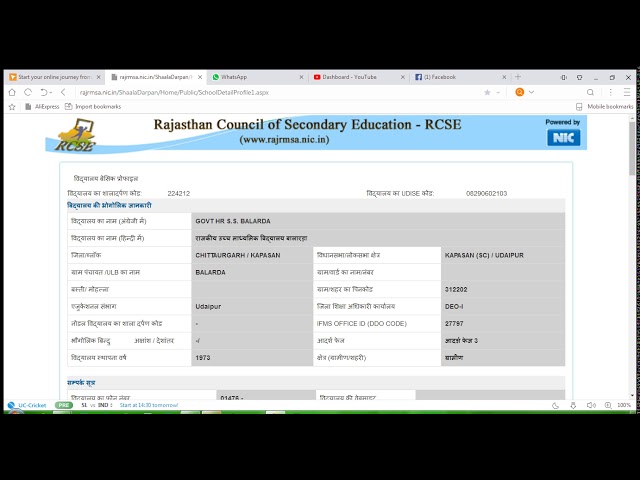This screenshot has height=480, width=640.
Task: Close the 'Start your online journey' tab
Action: click(98, 77)
